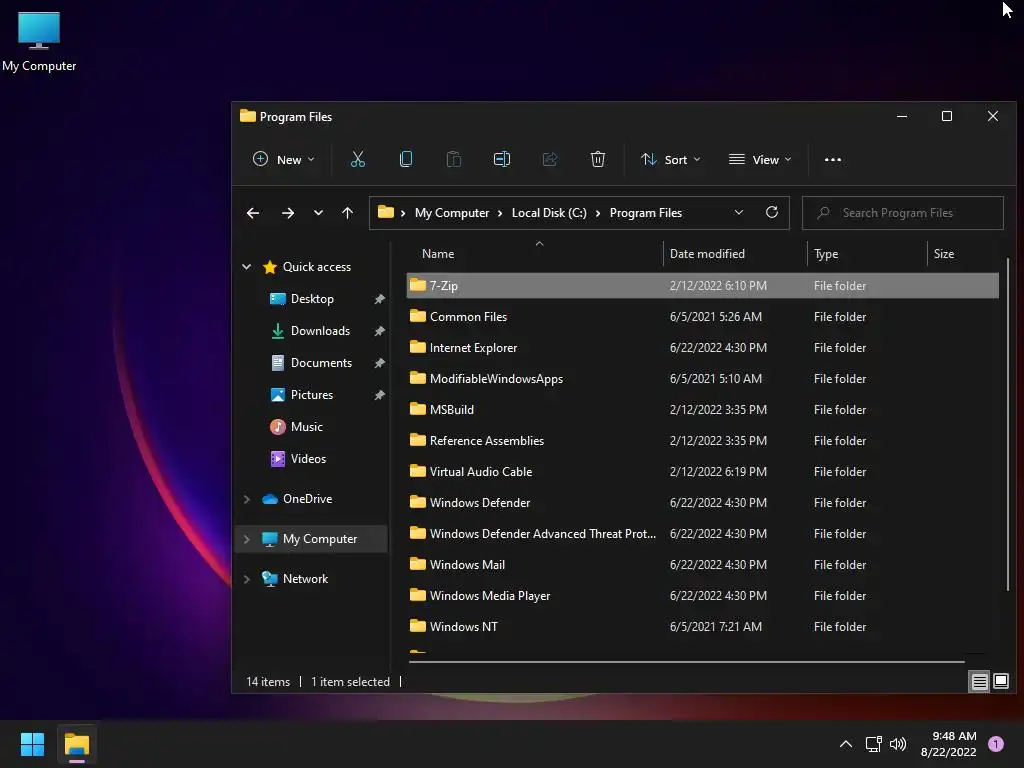
Task: Go up one level with up arrow
Action: (x=347, y=213)
